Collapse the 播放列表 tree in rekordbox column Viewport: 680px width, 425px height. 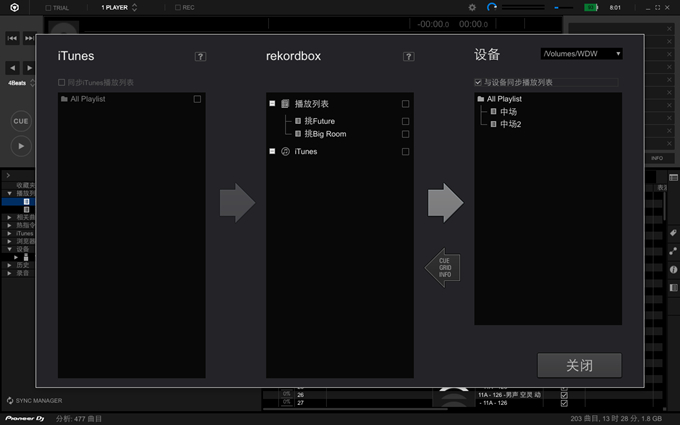point(273,104)
